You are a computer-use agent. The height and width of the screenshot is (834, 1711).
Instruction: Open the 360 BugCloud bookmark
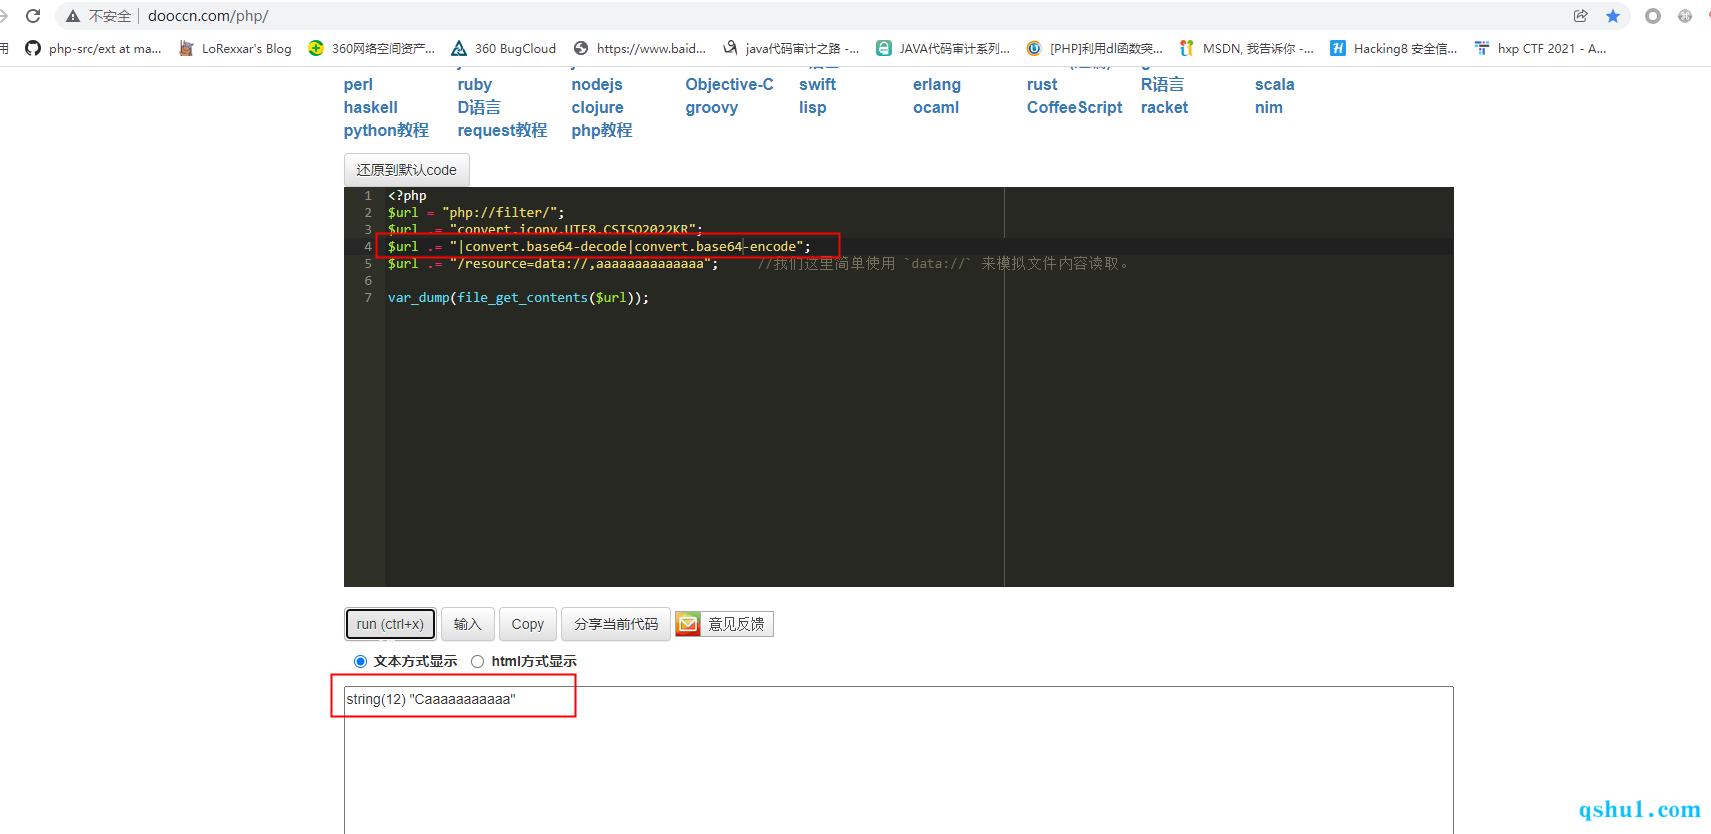tap(503, 48)
